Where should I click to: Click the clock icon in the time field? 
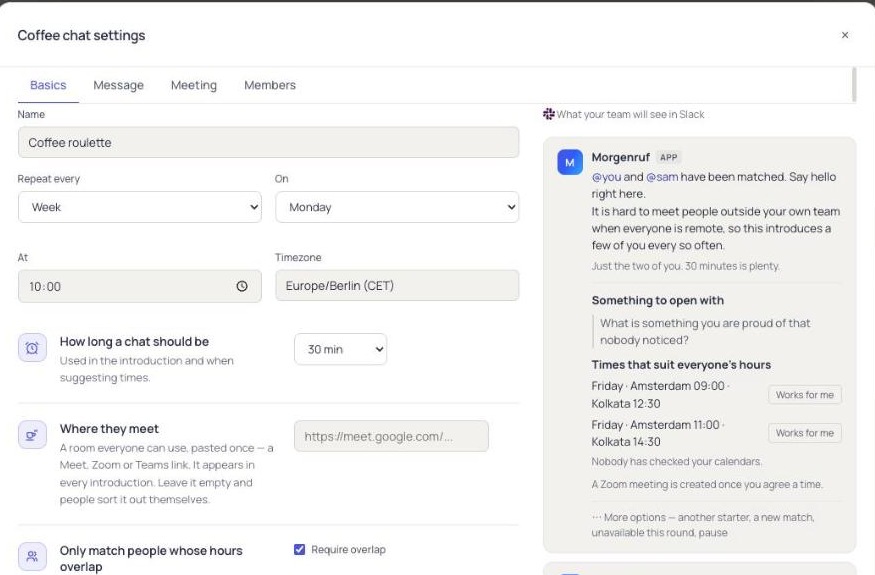(x=242, y=286)
